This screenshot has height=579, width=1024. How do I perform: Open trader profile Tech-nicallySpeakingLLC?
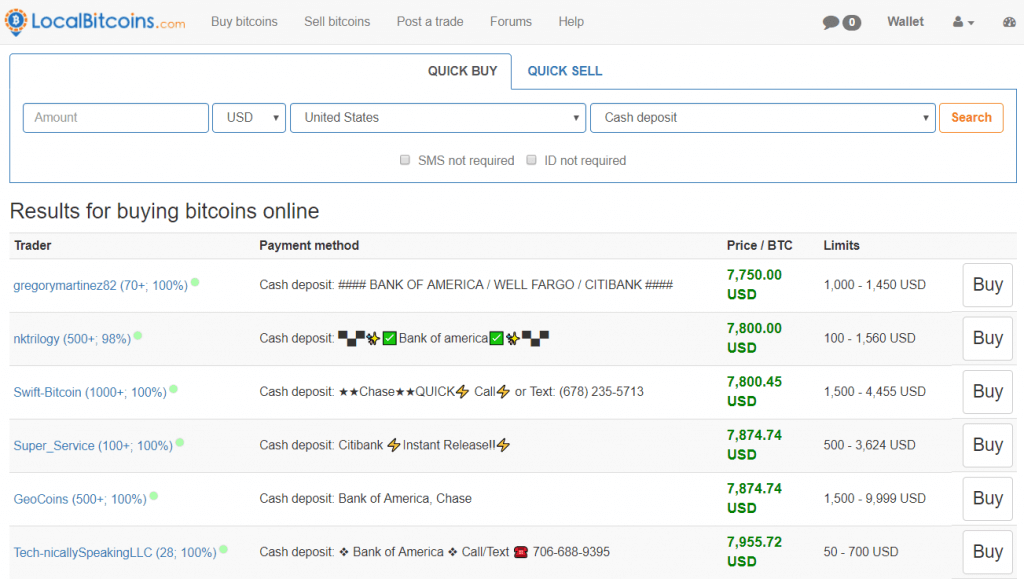pos(115,553)
